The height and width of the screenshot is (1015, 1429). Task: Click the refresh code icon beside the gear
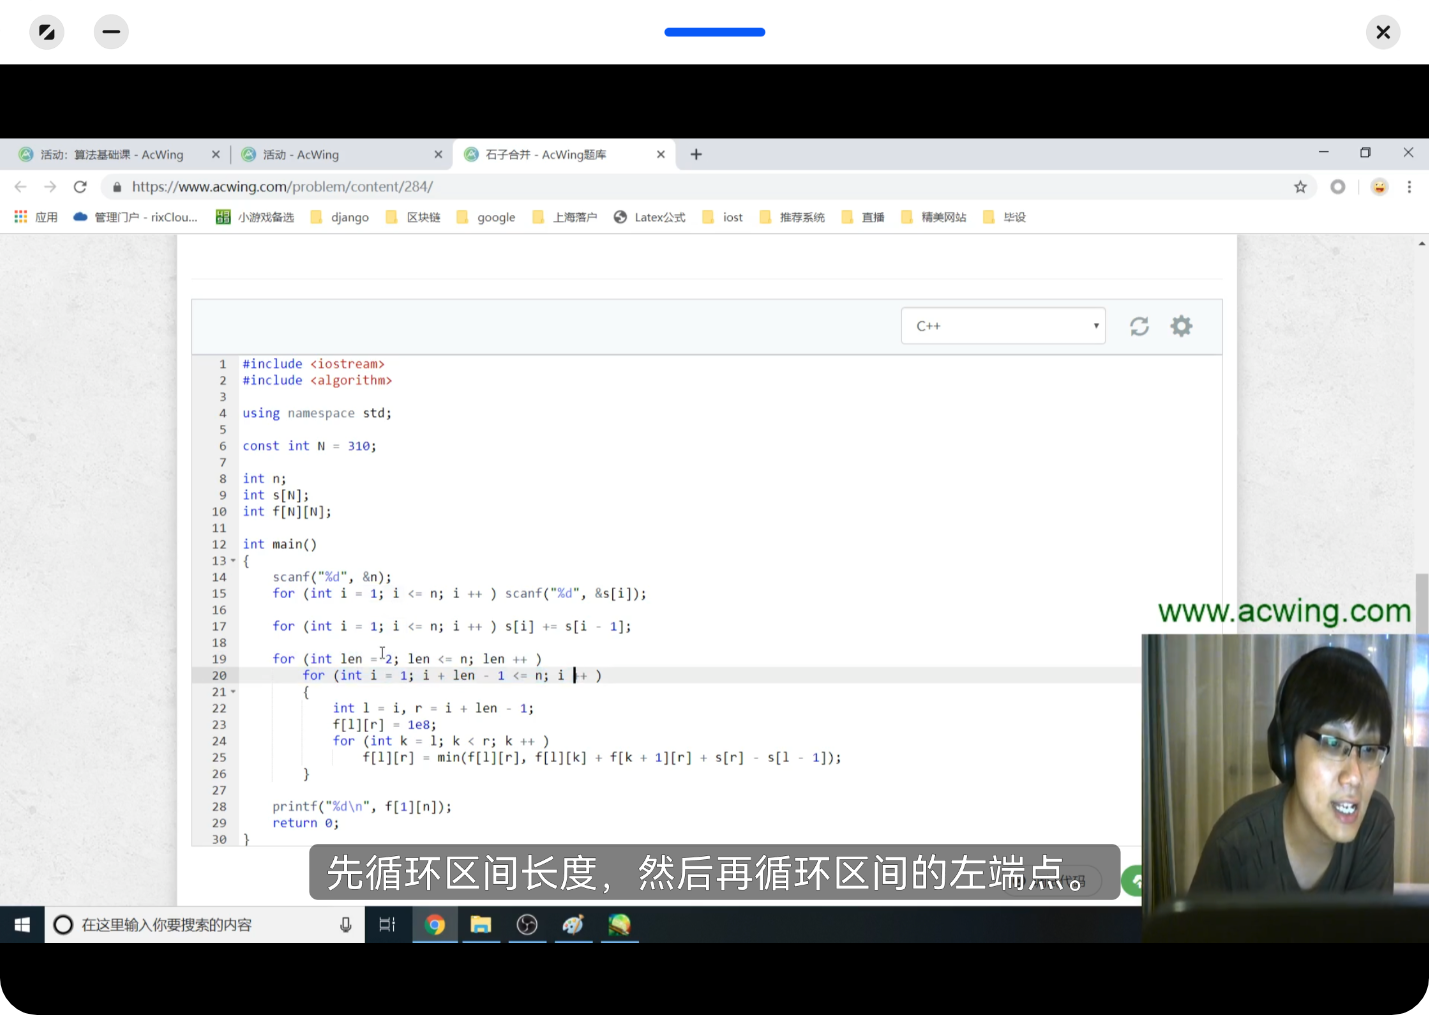[1139, 326]
